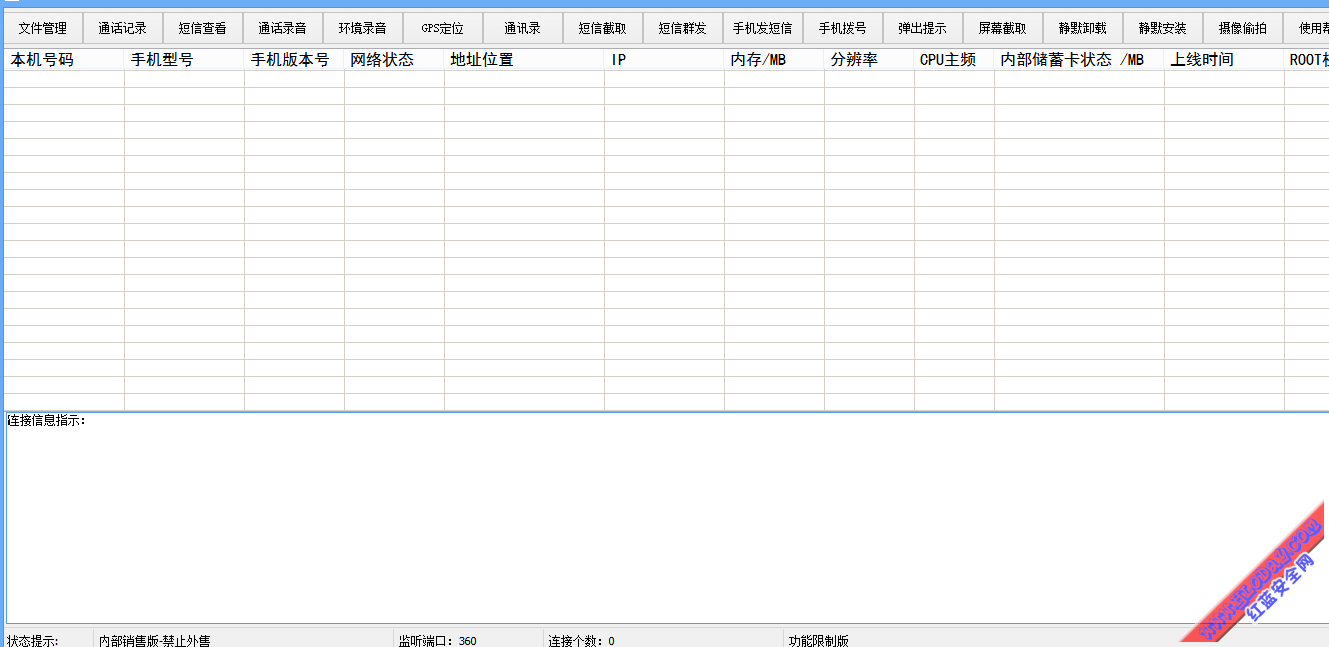
Task: Sort by the 分辨率 column header
Action: 869,60
